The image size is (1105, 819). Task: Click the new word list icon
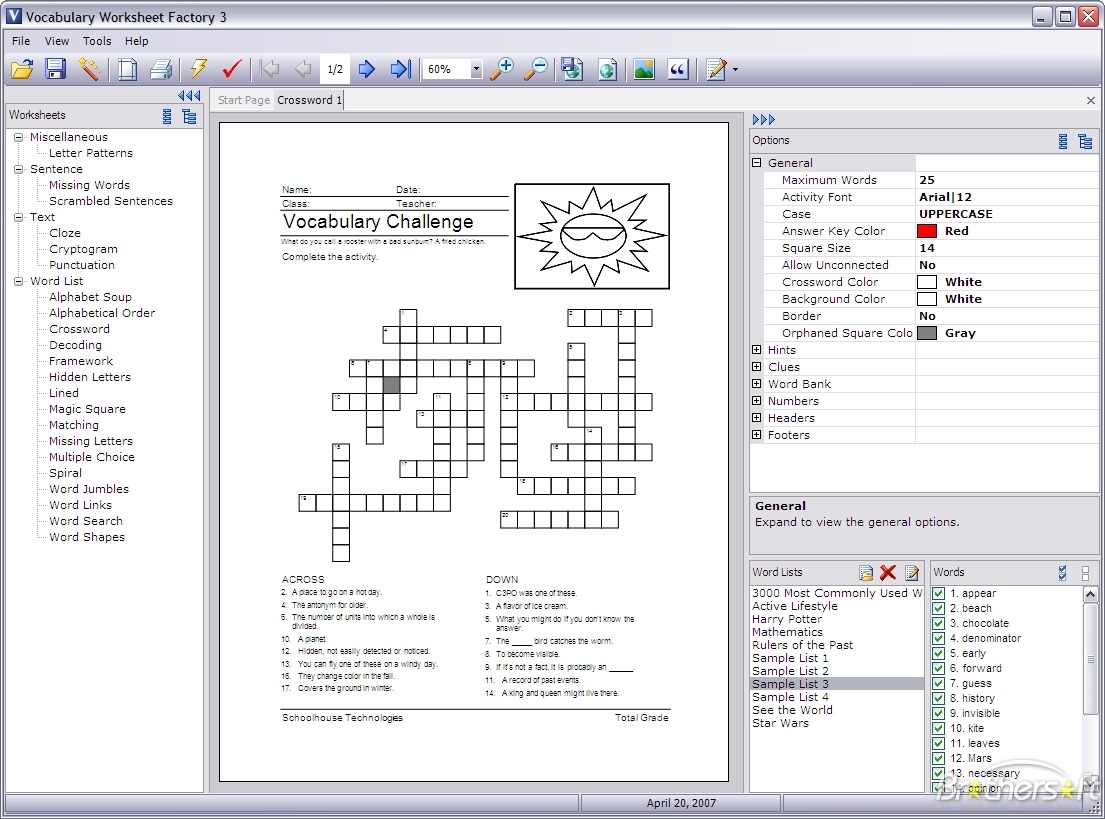pyautogui.click(x=866, y=572)
